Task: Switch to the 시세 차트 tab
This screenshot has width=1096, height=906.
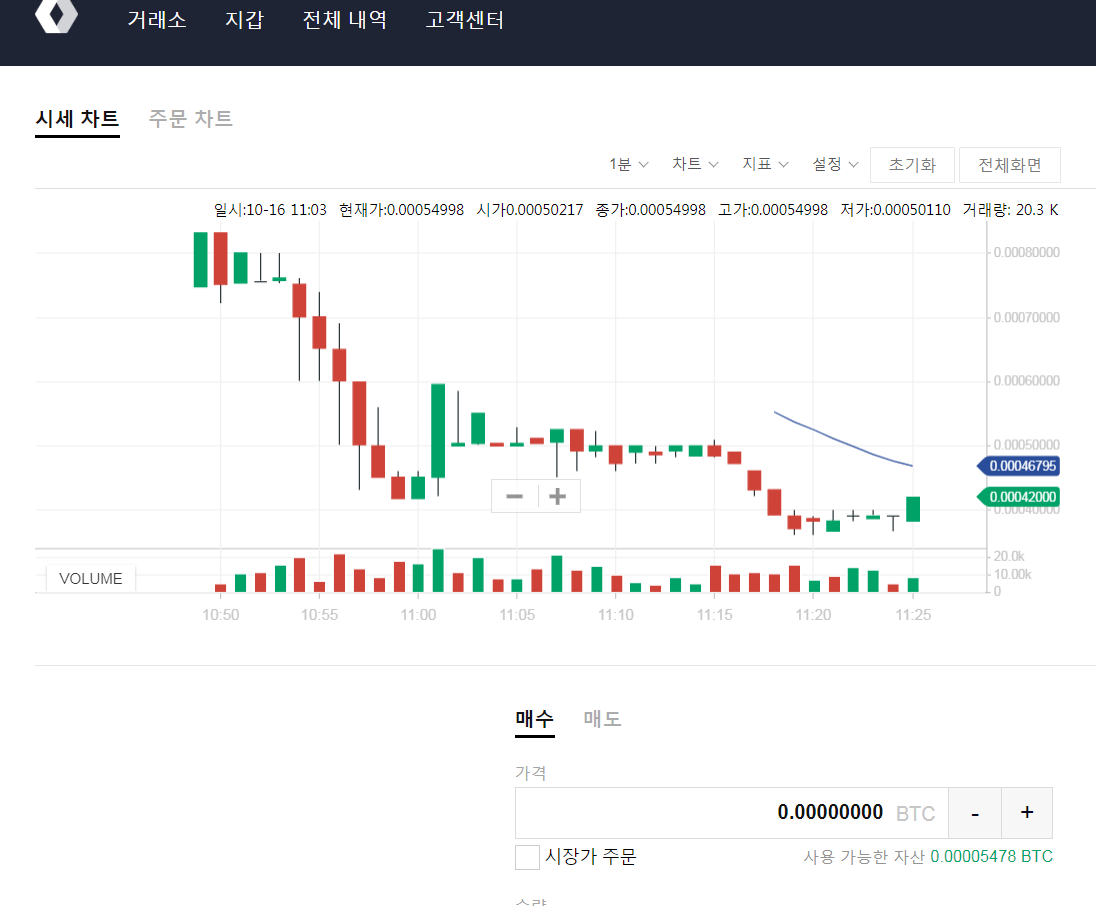Action: 78,119
